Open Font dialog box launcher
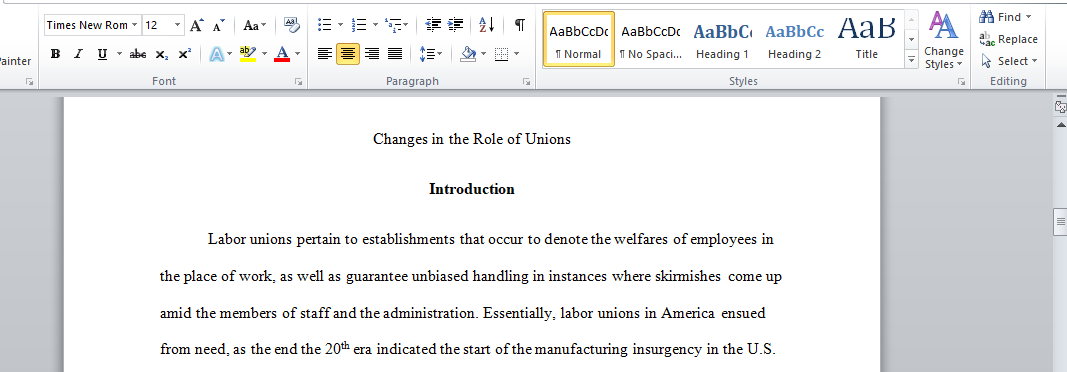The width and height of the screenshot is (1067, 372). coord(298,82)
